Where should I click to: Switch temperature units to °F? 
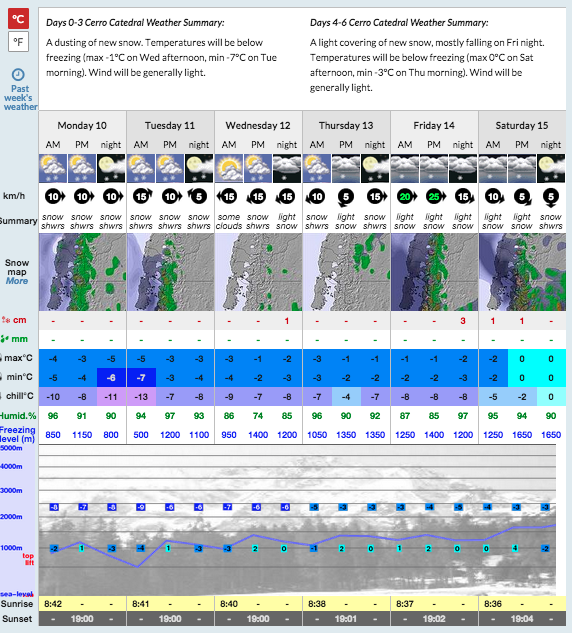click(x=18, y=42)
